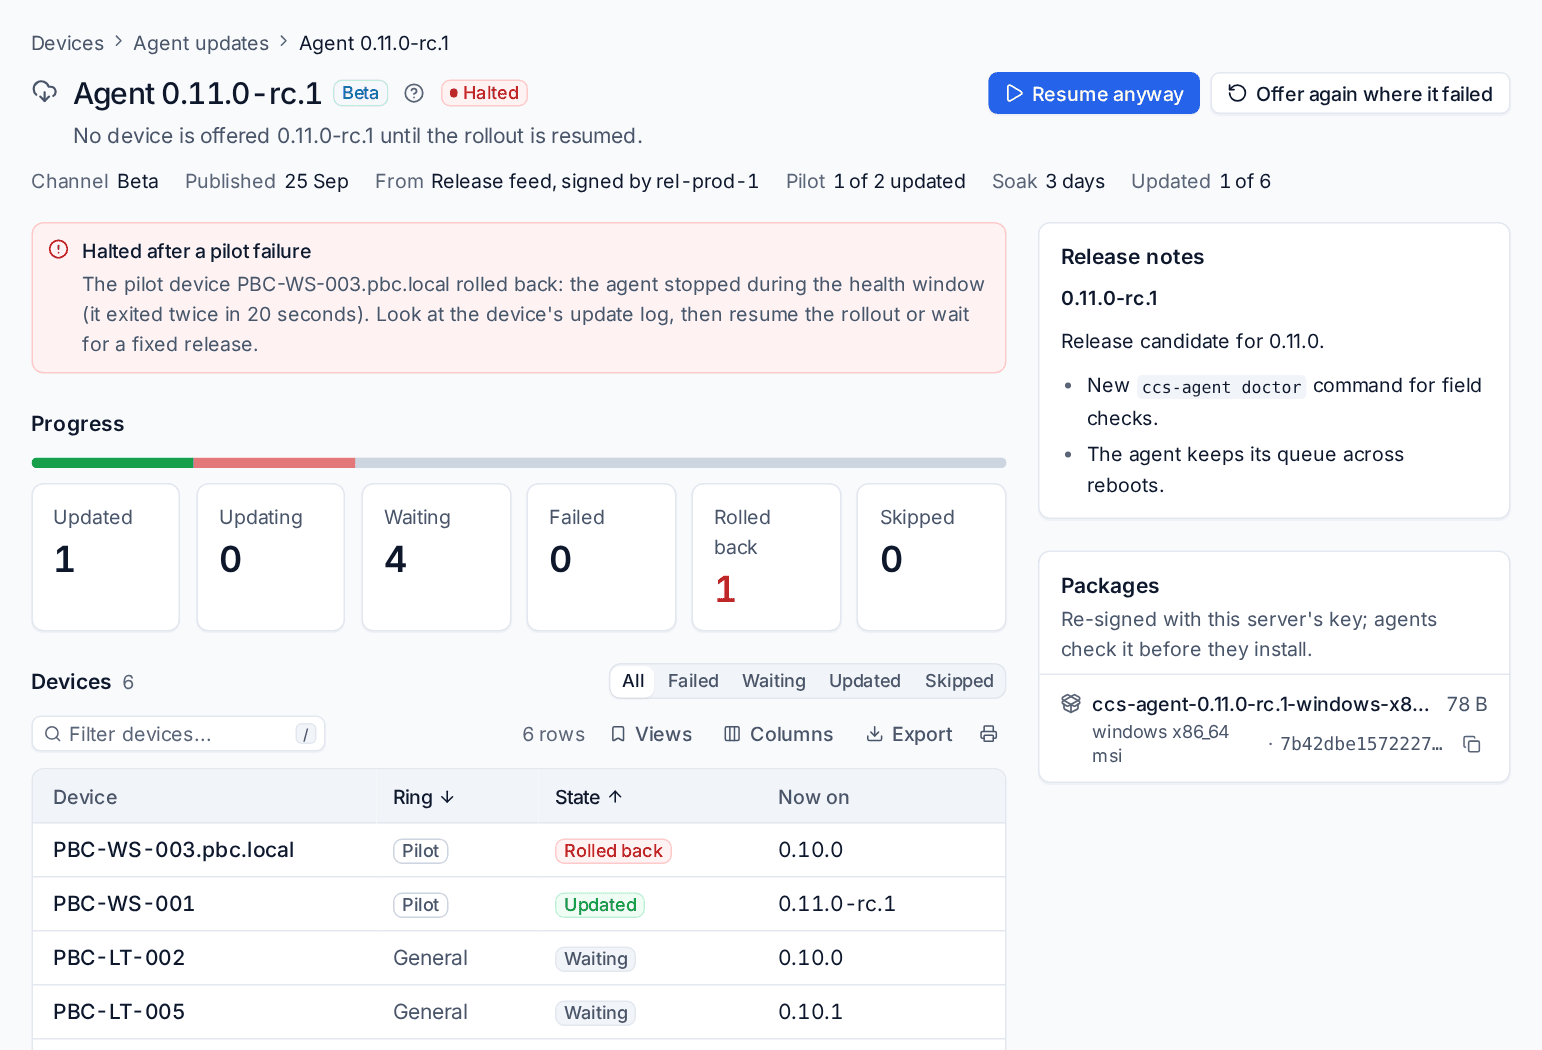Switch to the Updated filter tab
The image size is (1542, 1050).
(865, 681)
